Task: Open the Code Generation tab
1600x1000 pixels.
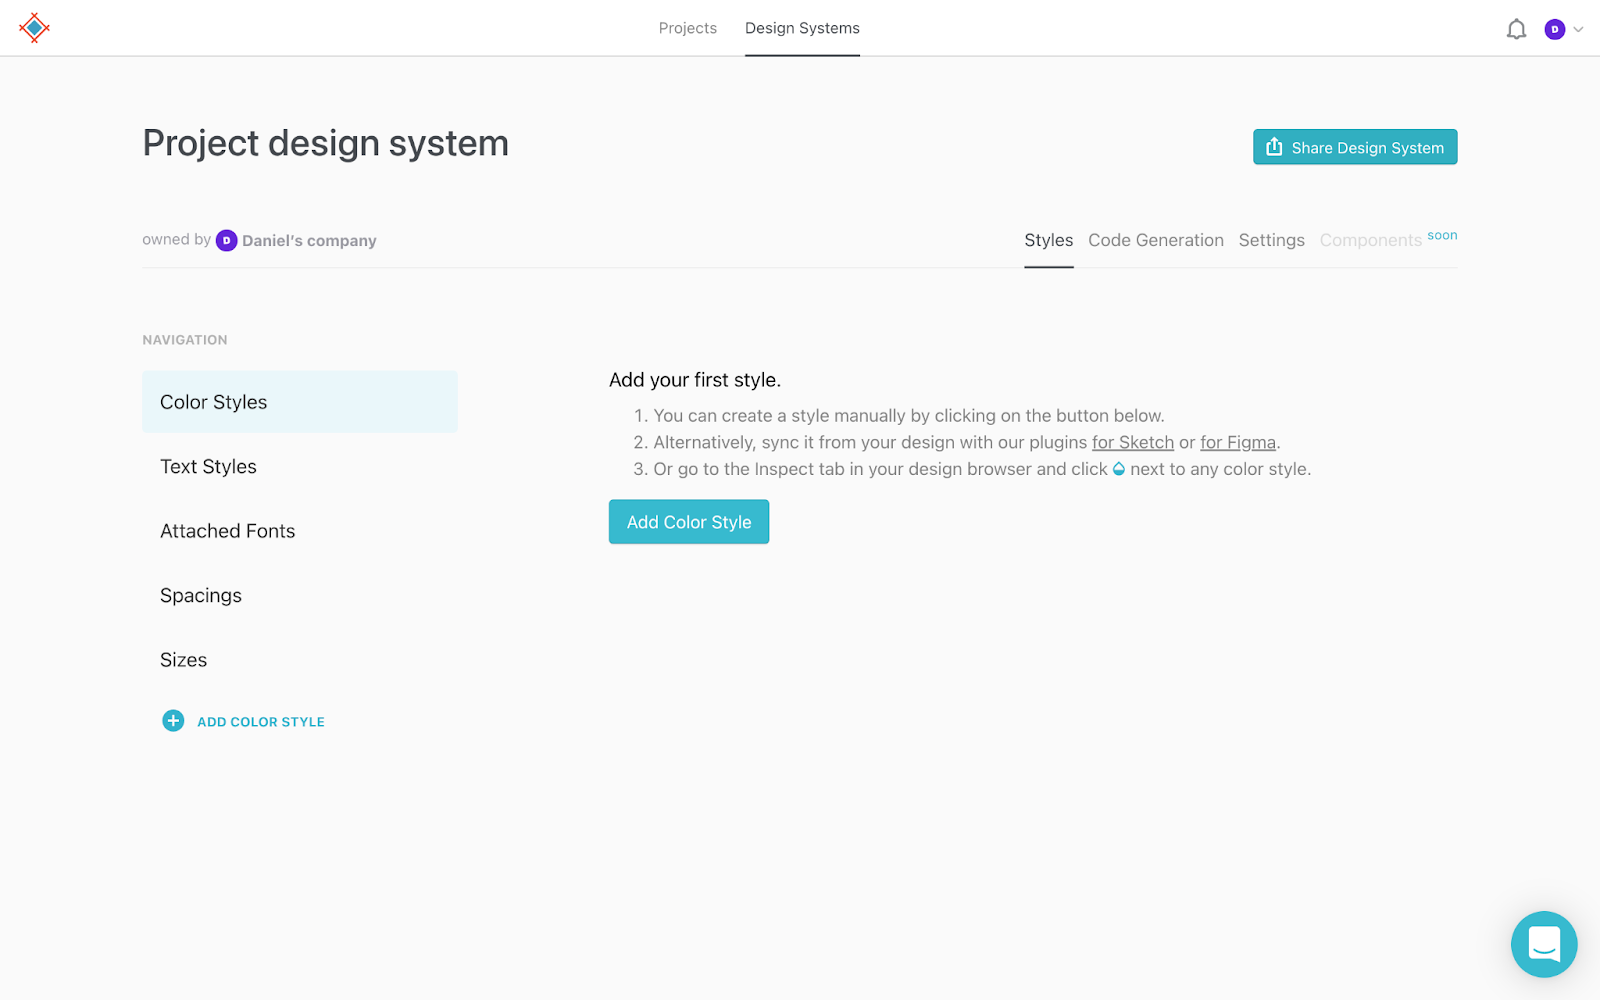Action: (1156, 240)
